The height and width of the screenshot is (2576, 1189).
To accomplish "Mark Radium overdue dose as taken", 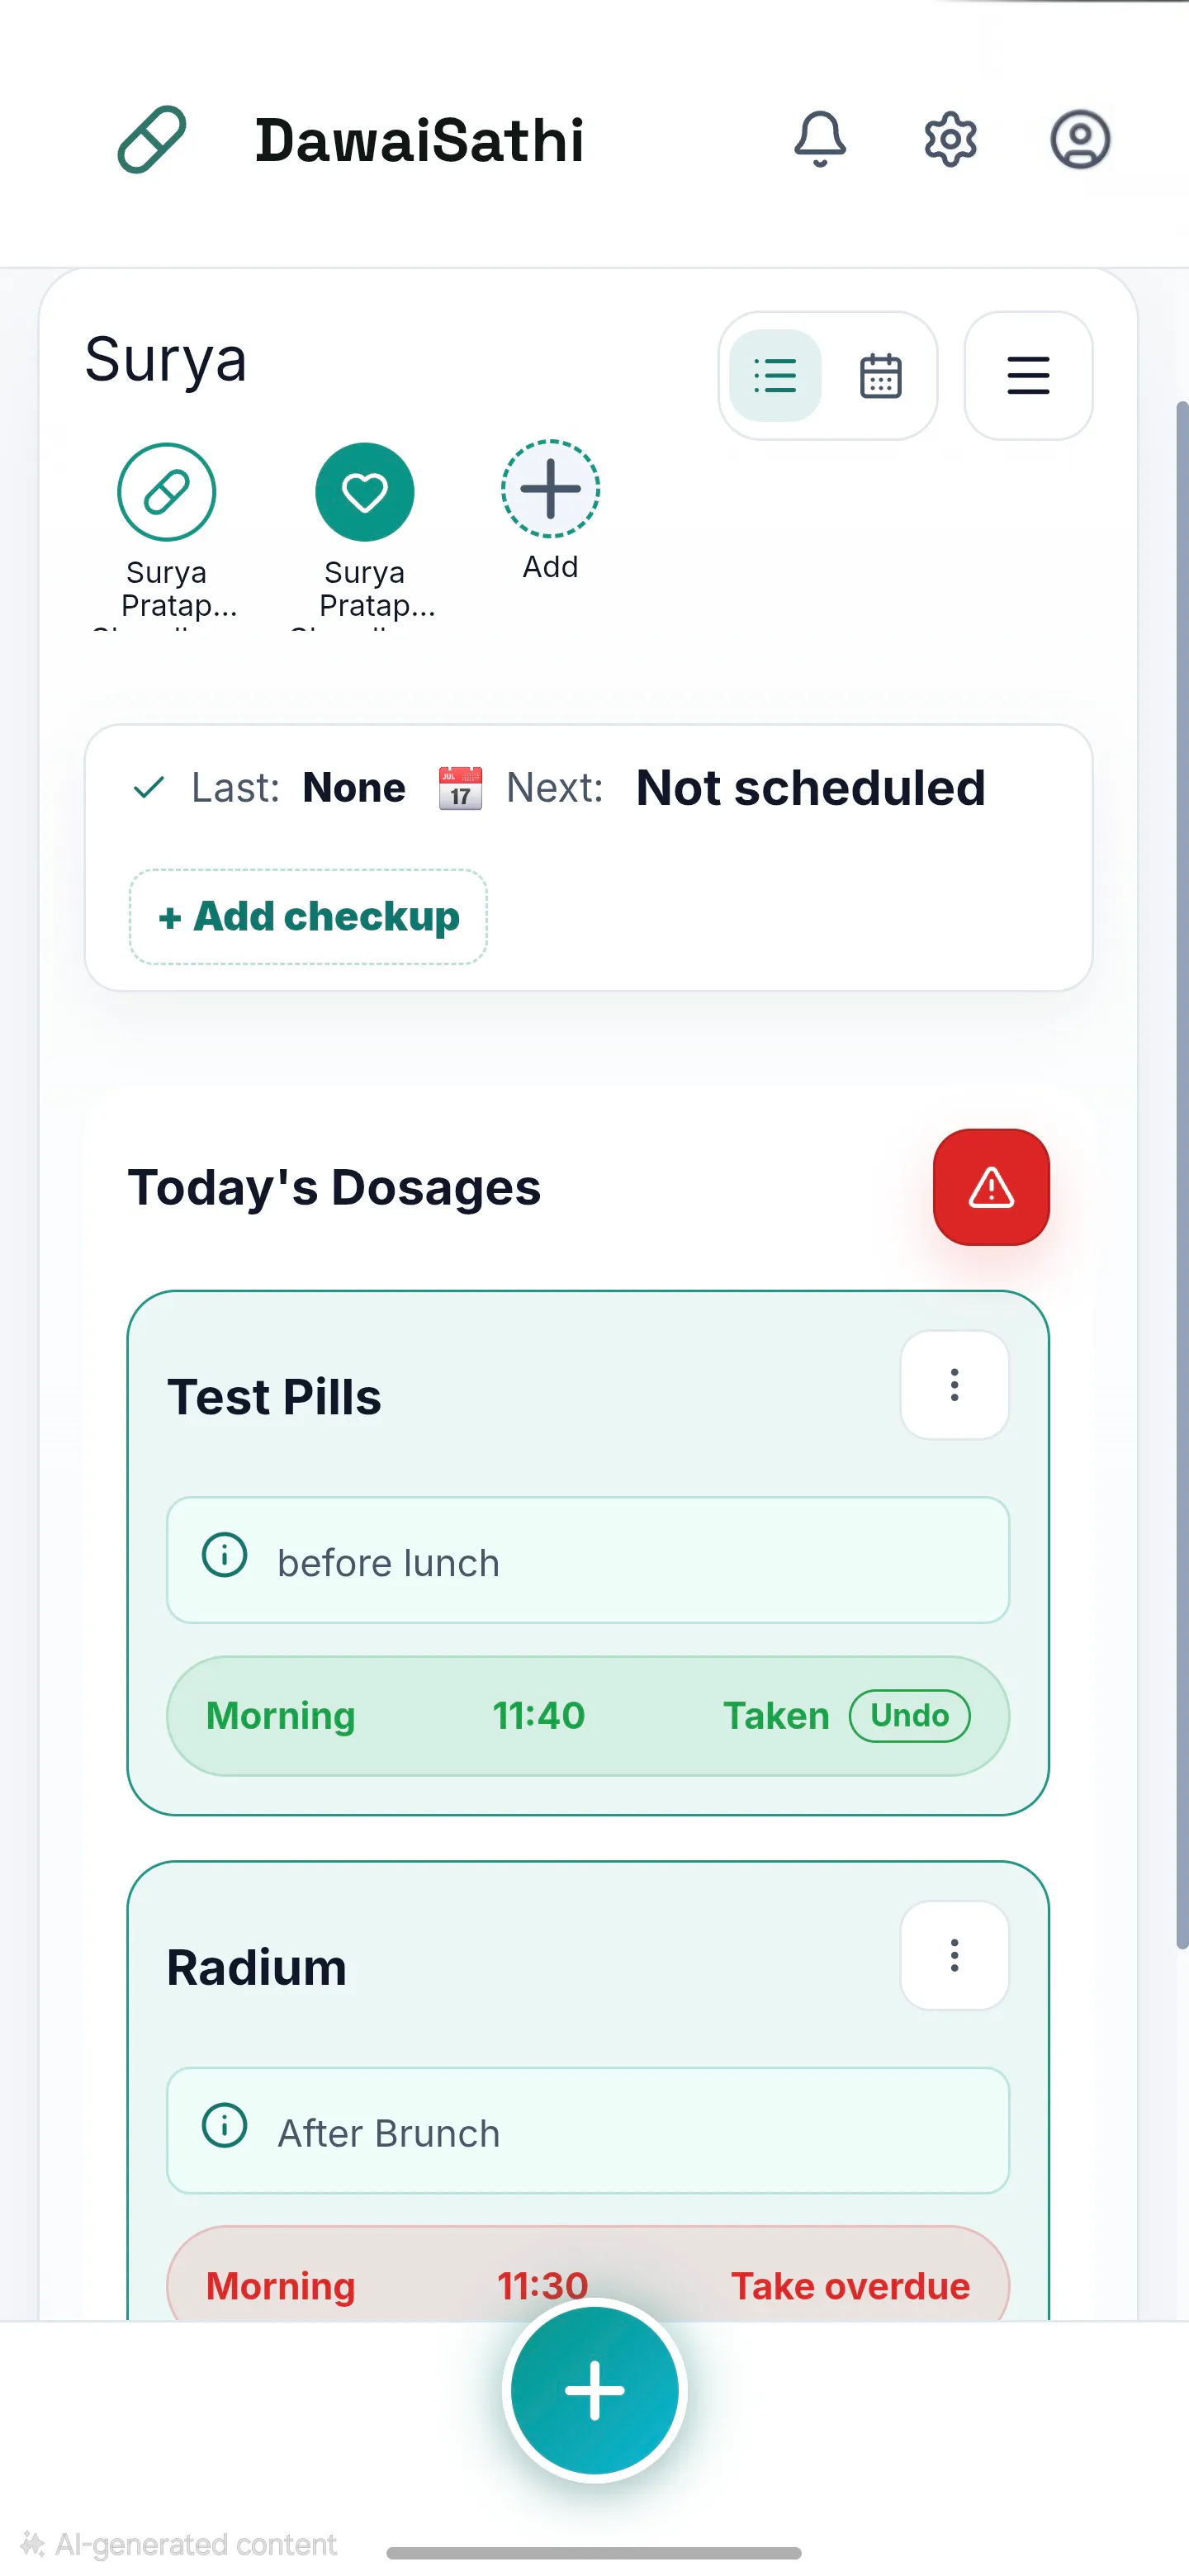I will [850, 2286].
